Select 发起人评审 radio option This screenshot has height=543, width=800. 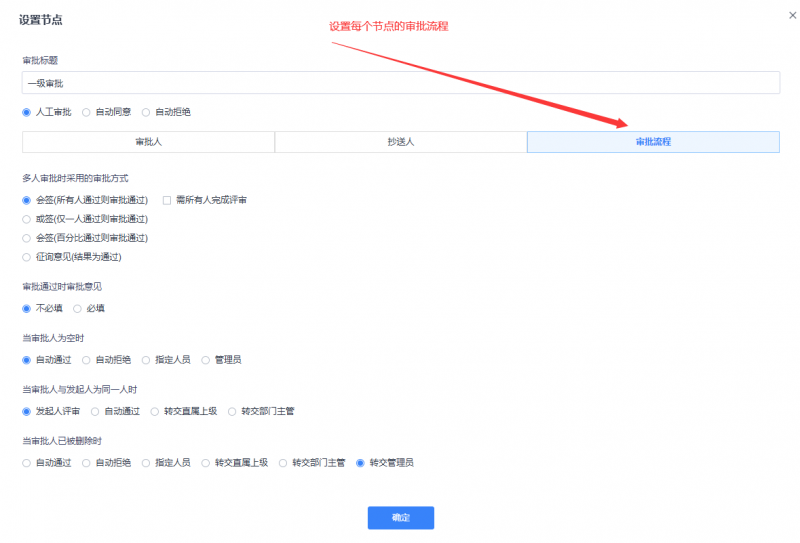(27, 411)
